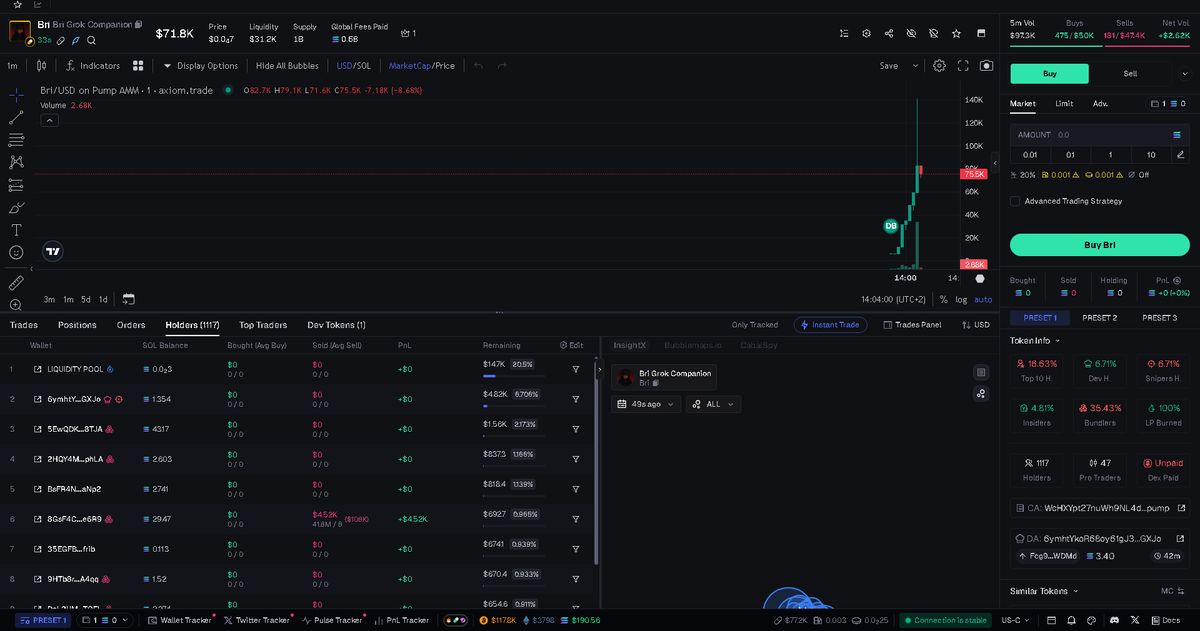Click candlestick chart style icon
Image resolution: width=1200 pixels, height=631 pixels.
click(41, 66)
